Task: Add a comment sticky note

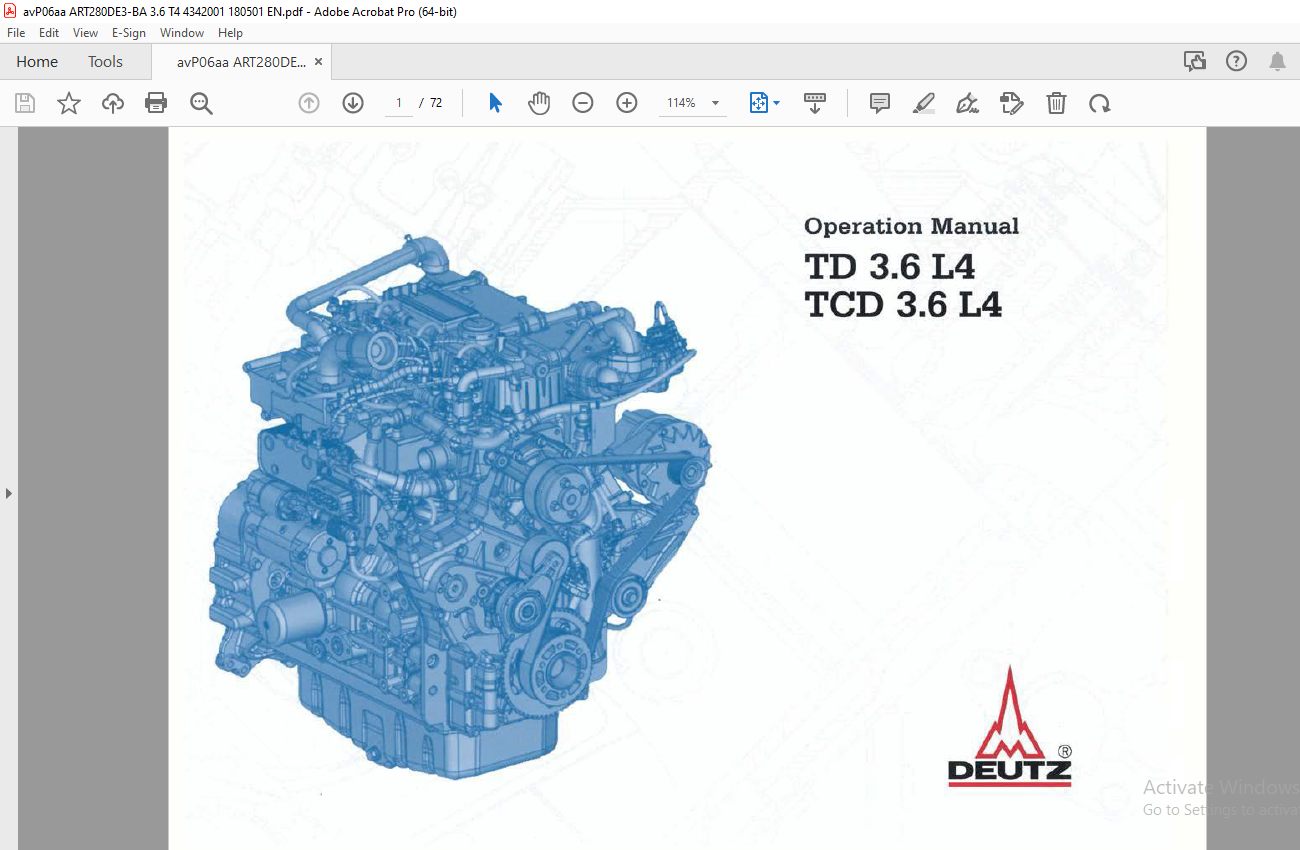Action: point(880,103)
